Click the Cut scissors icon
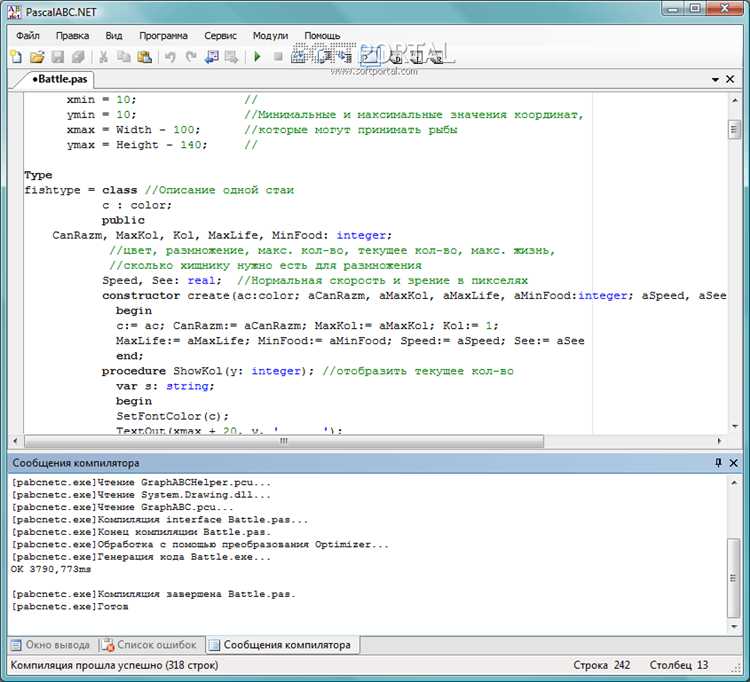 coord(103,57)
